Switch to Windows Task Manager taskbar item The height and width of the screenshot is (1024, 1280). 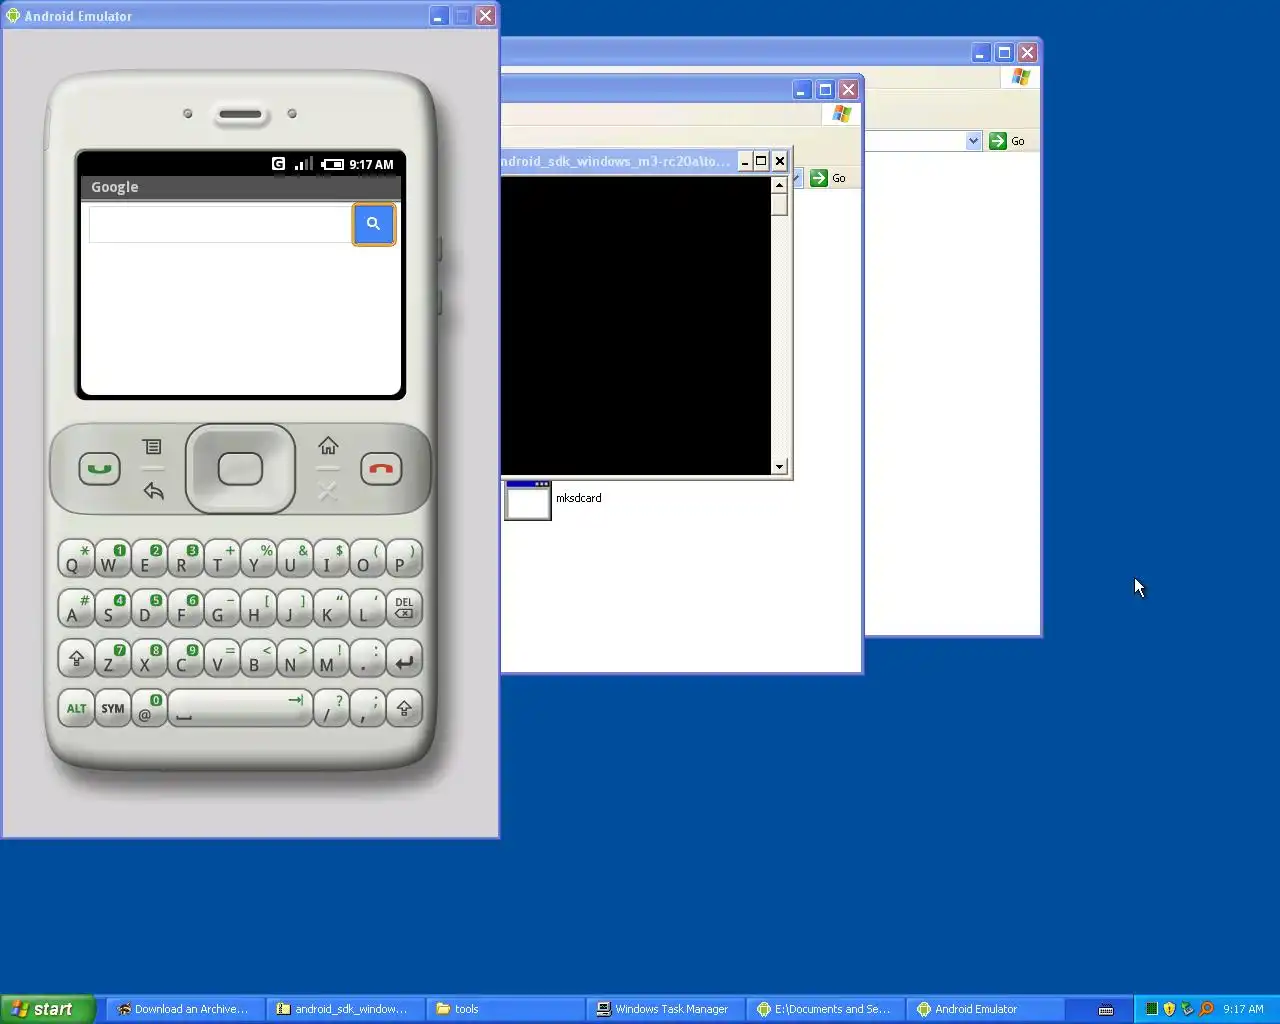664,1009
